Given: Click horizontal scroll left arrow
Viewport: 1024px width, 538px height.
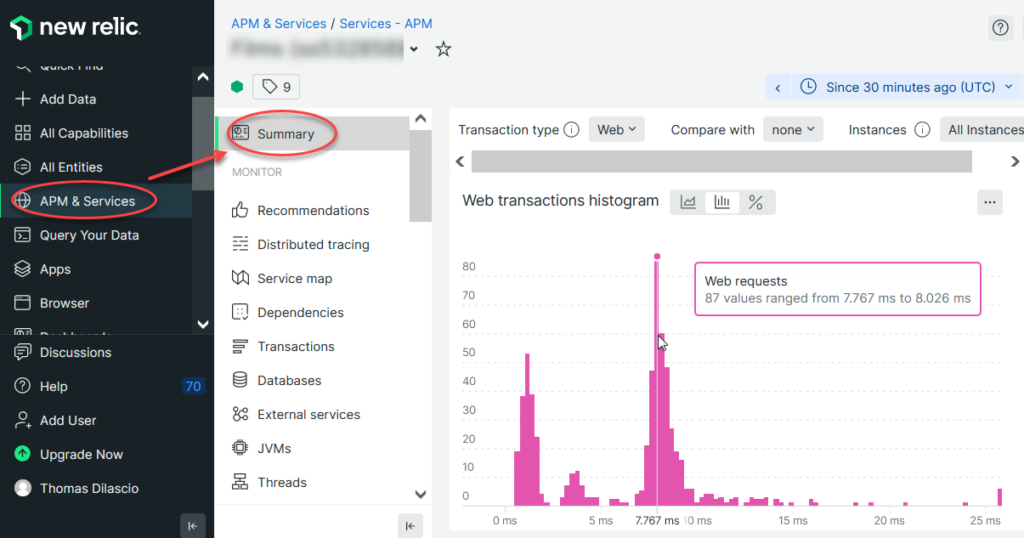Looking at the screenshot, I should pyautogui.click(x=460, y=161).
